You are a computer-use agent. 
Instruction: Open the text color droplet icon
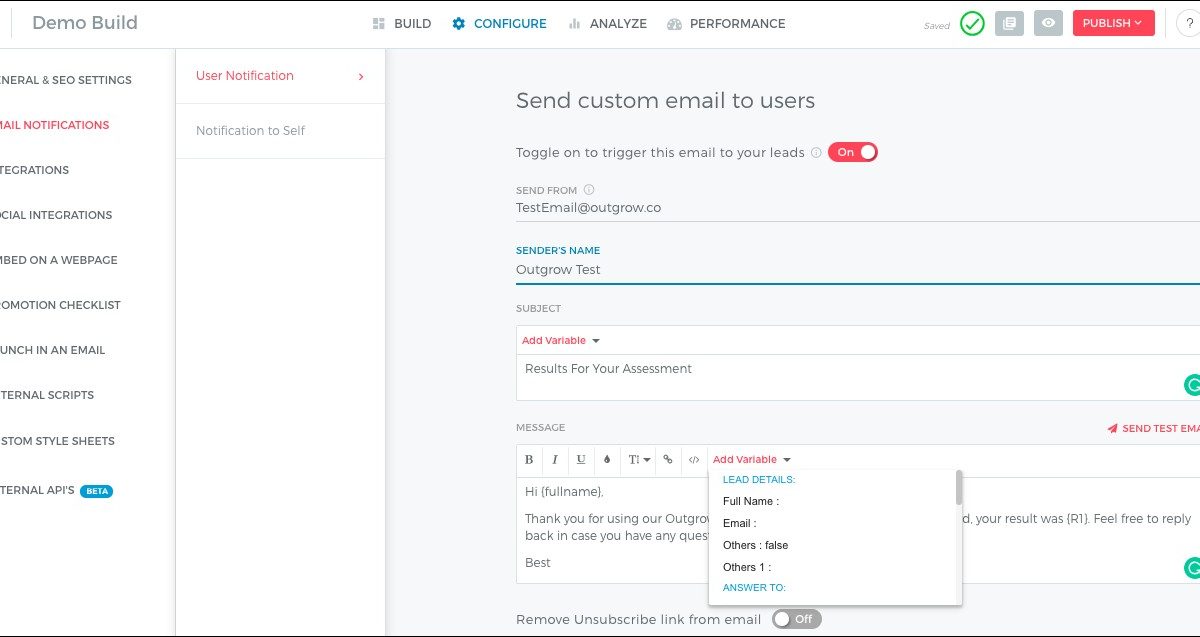click(x=607, y=460)
